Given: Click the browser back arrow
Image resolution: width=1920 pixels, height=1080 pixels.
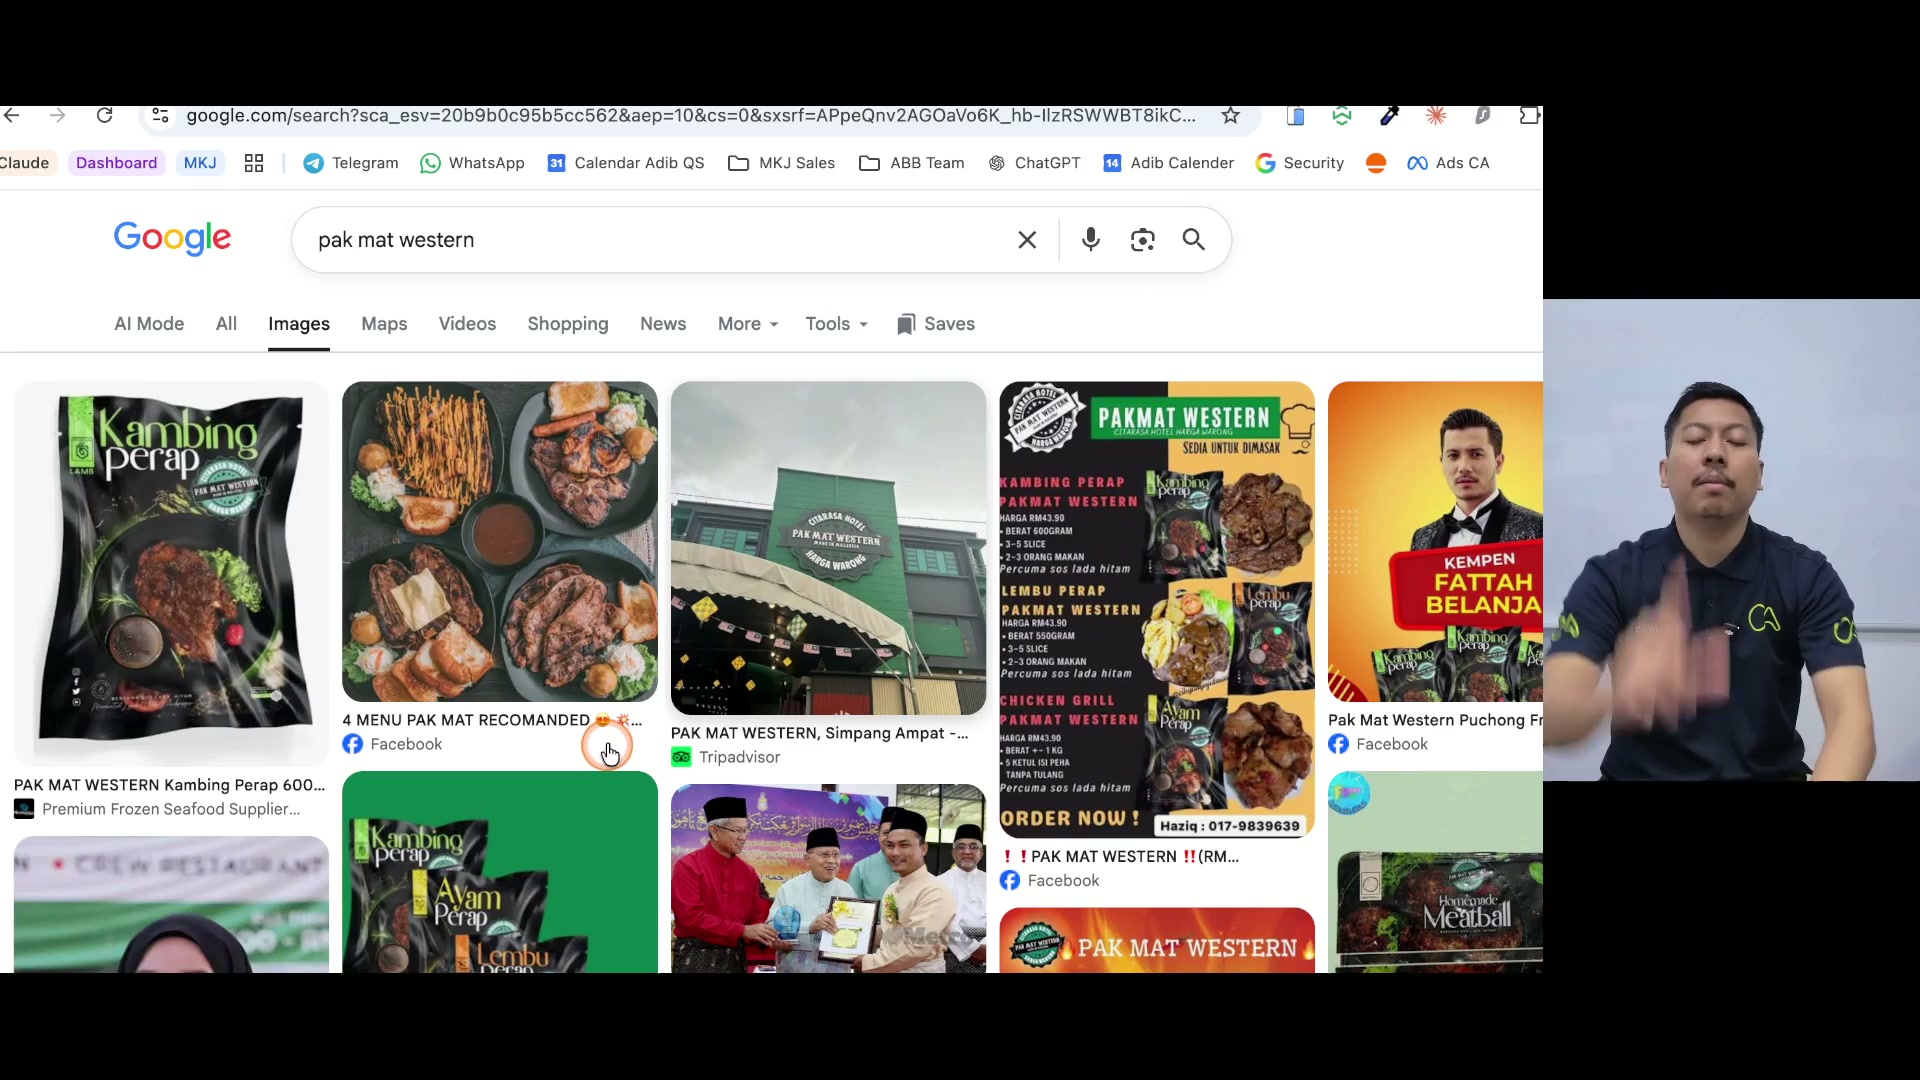Looking at the screenshot, I should [12, 116].
